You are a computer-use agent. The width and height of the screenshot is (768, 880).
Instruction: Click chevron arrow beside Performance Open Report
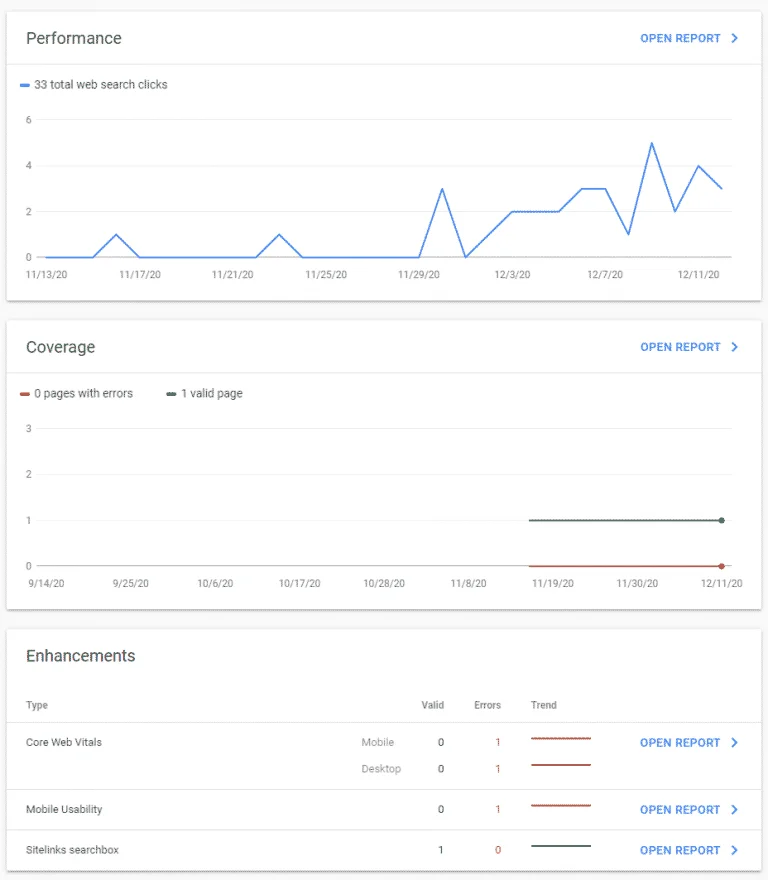734,38
